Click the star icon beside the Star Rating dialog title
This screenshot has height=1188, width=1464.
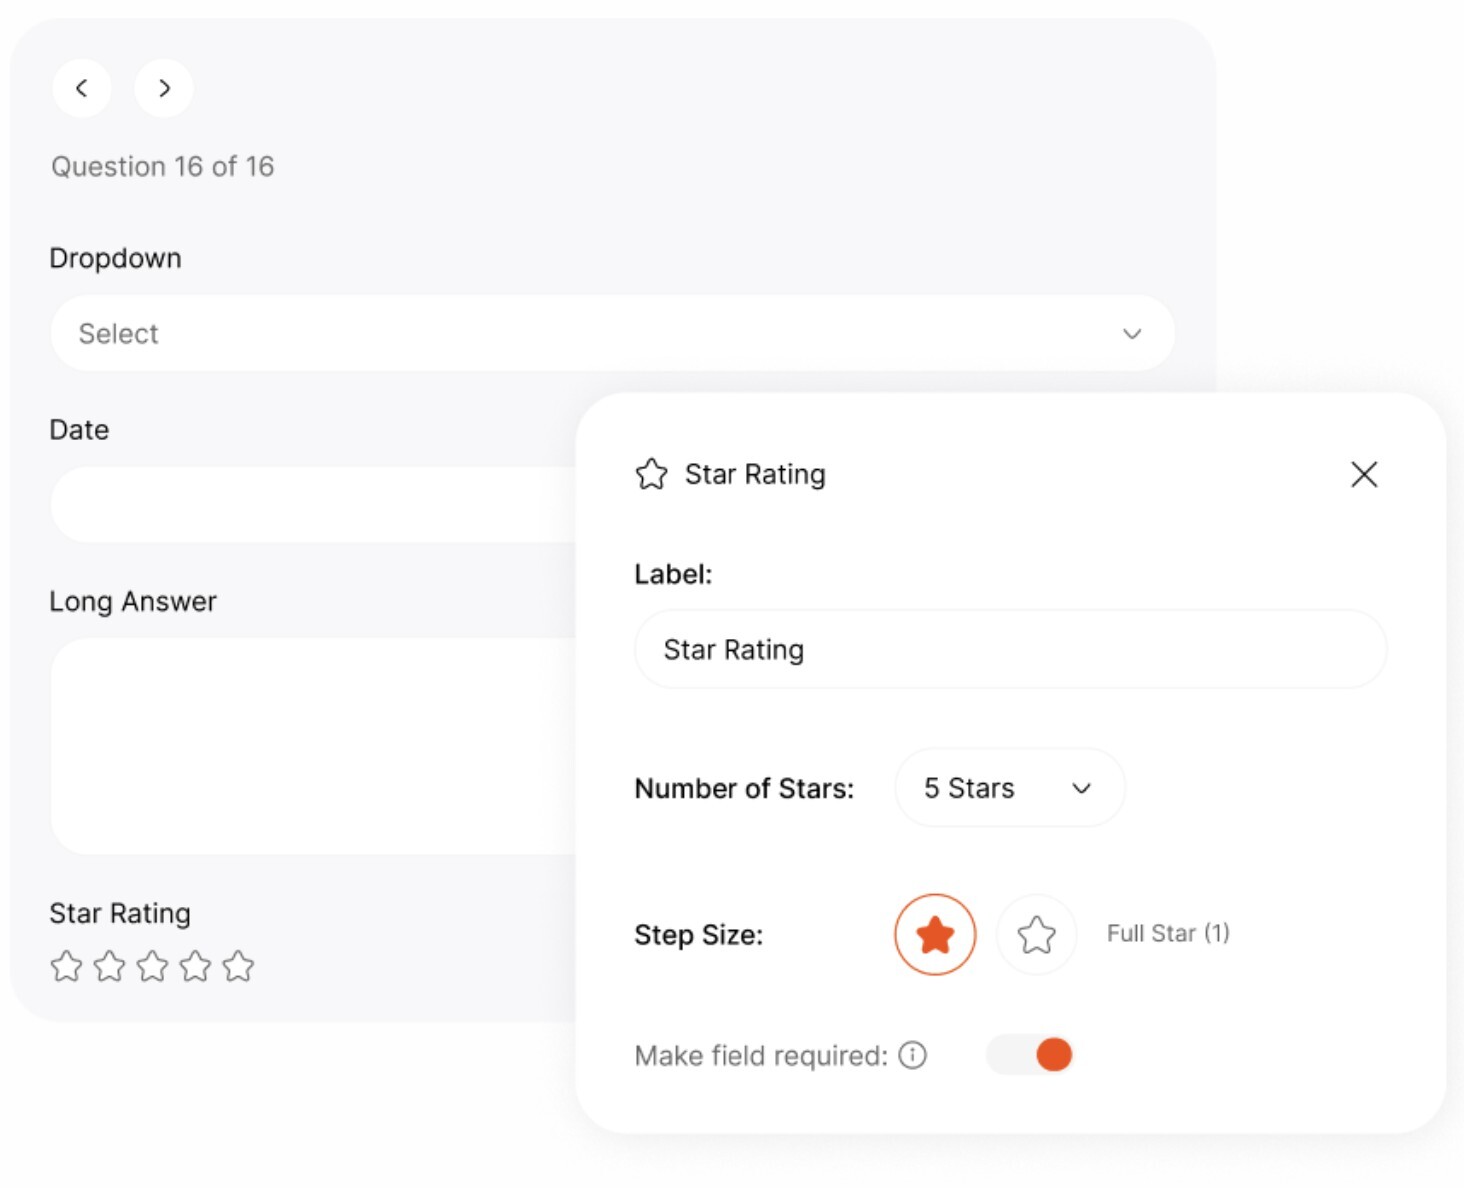651,474
